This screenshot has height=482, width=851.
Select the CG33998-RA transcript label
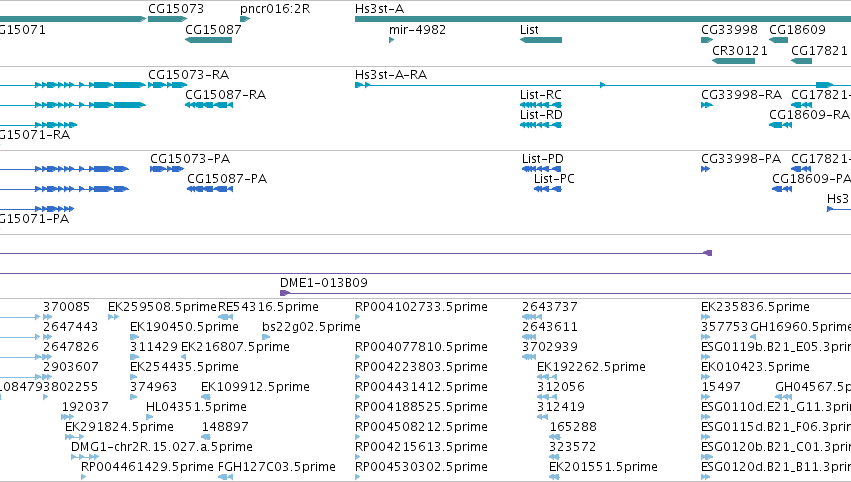point(741,94)
